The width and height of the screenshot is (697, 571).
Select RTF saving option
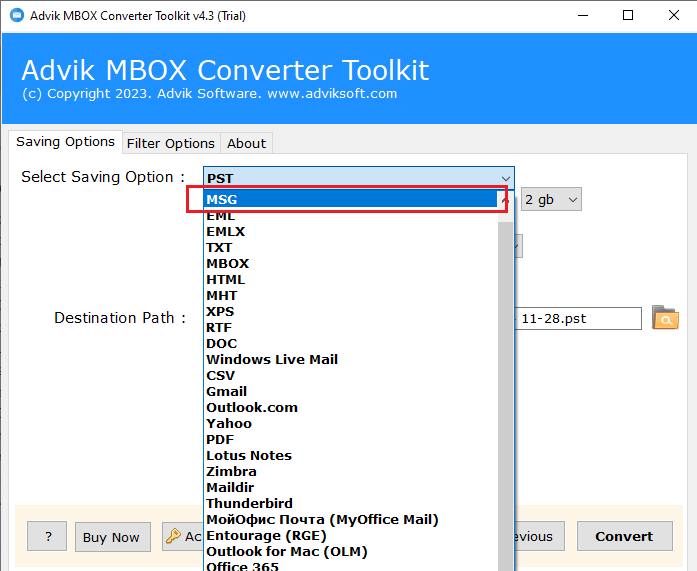pyautogui.click(x=350, y=327)
